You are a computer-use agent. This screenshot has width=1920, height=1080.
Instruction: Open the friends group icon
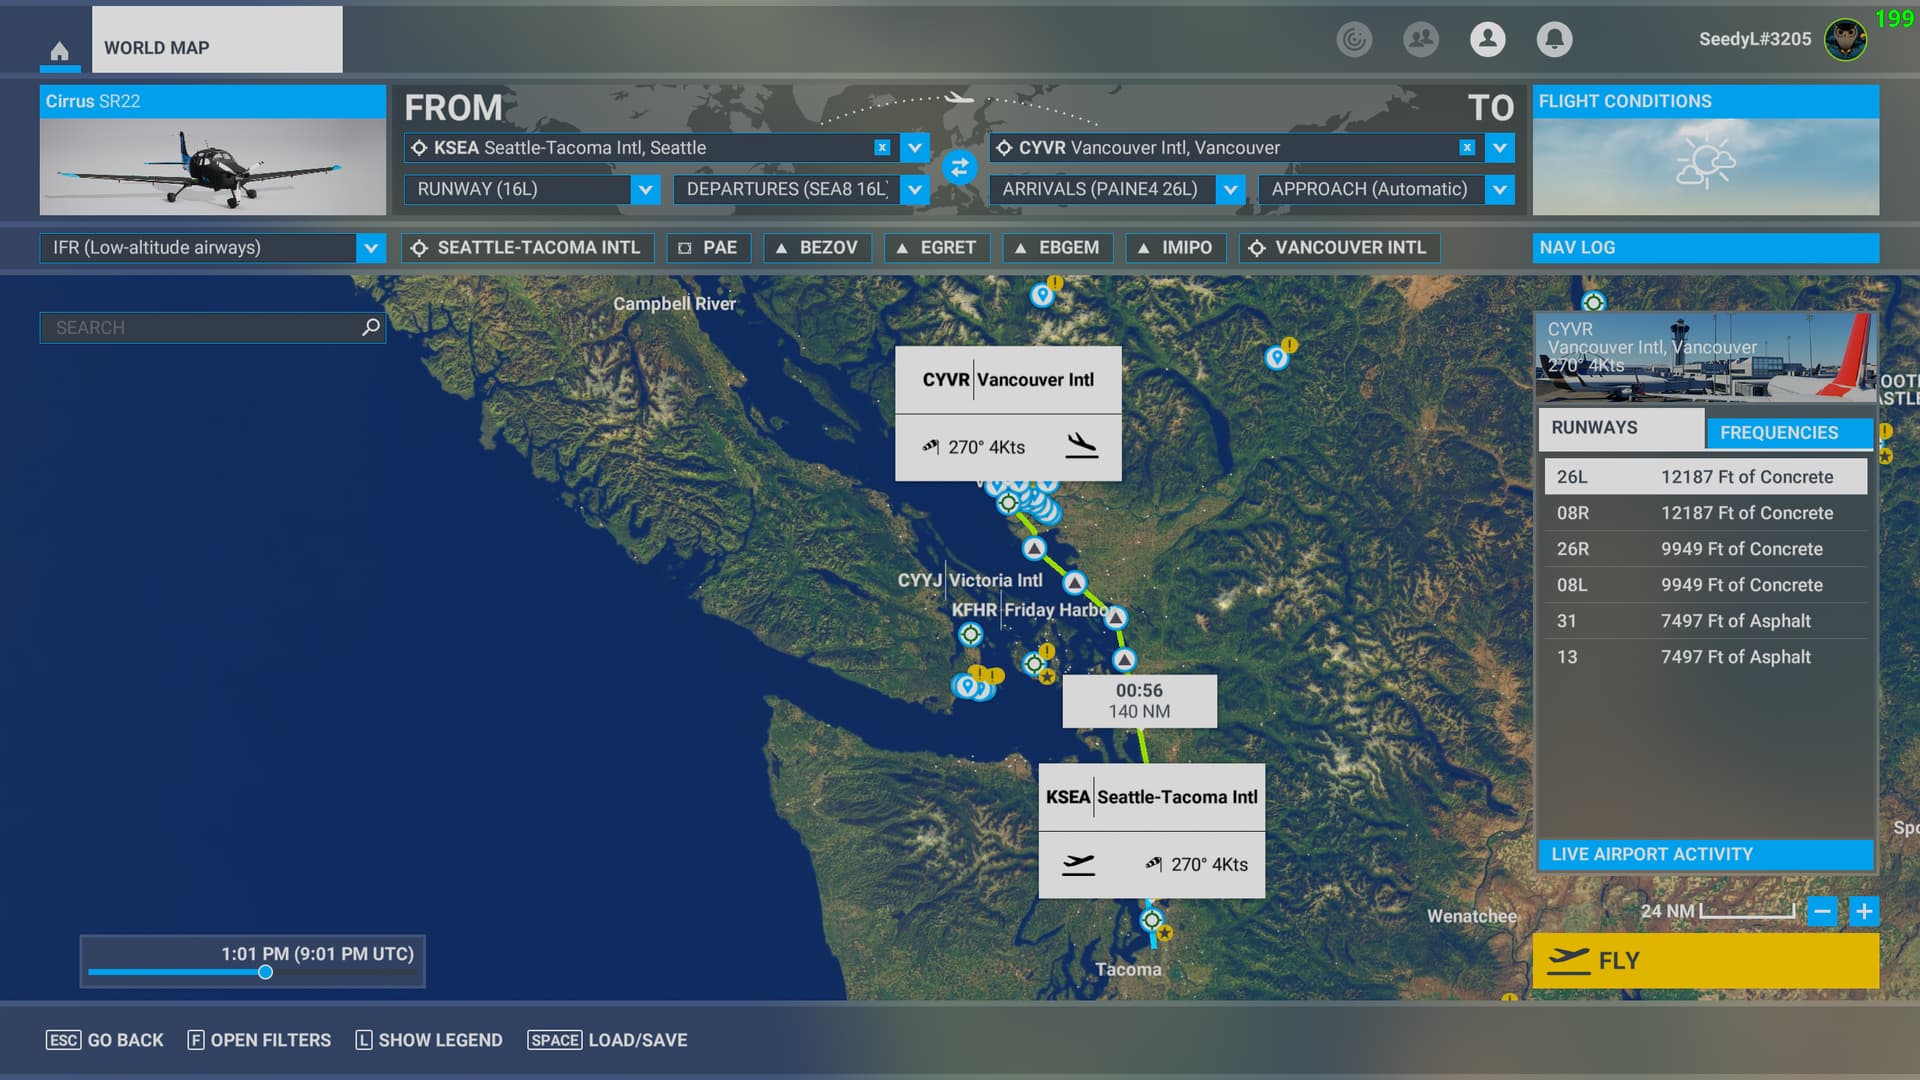[x=1421, y=39]
